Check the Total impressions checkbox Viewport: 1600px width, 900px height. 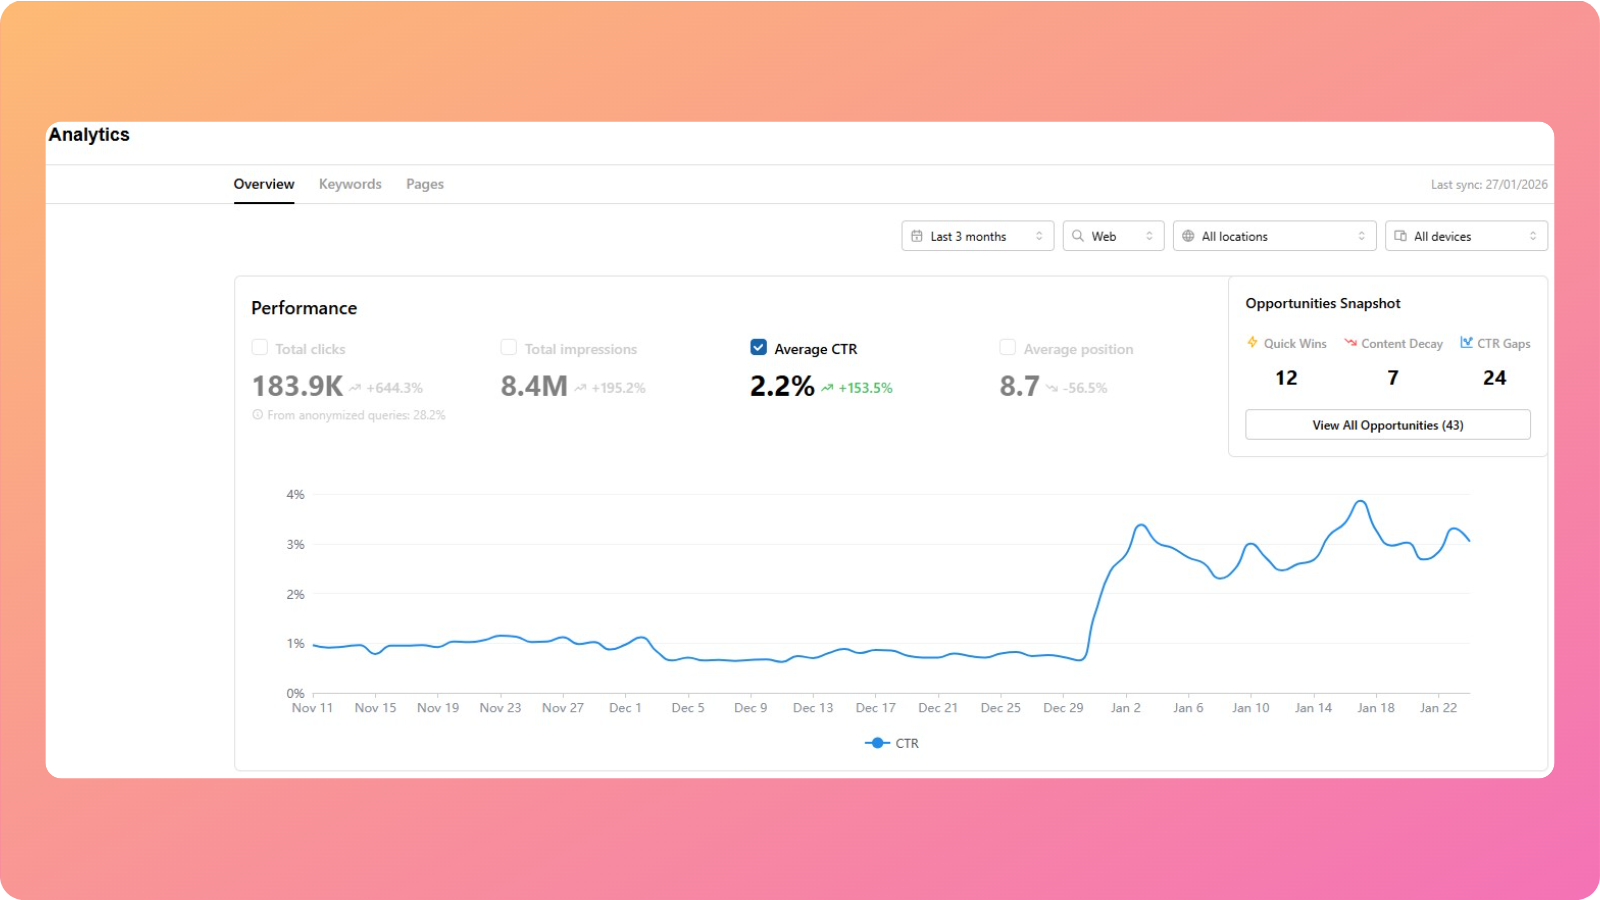coord(508,348)
